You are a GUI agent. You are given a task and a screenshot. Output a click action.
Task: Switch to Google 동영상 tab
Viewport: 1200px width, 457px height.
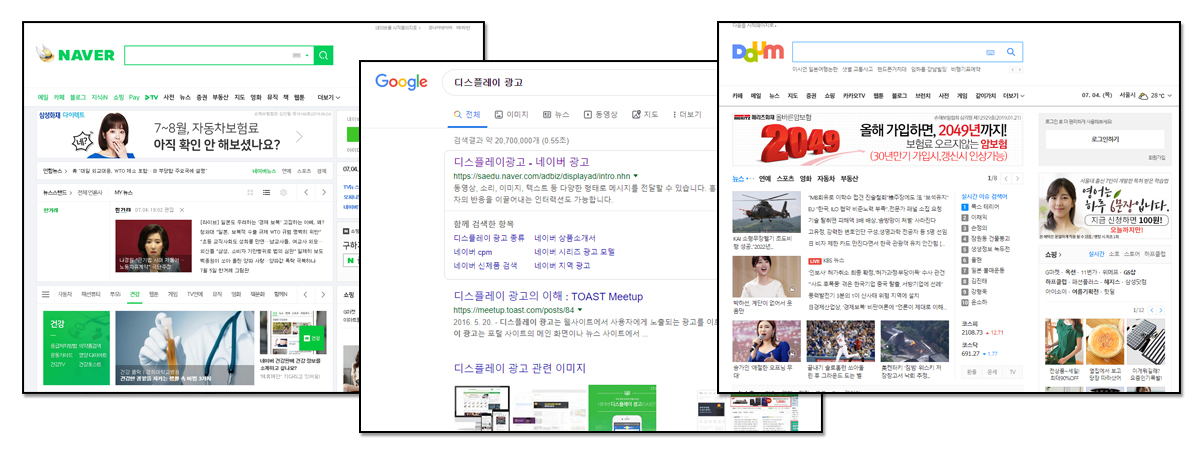pos(601,115)
